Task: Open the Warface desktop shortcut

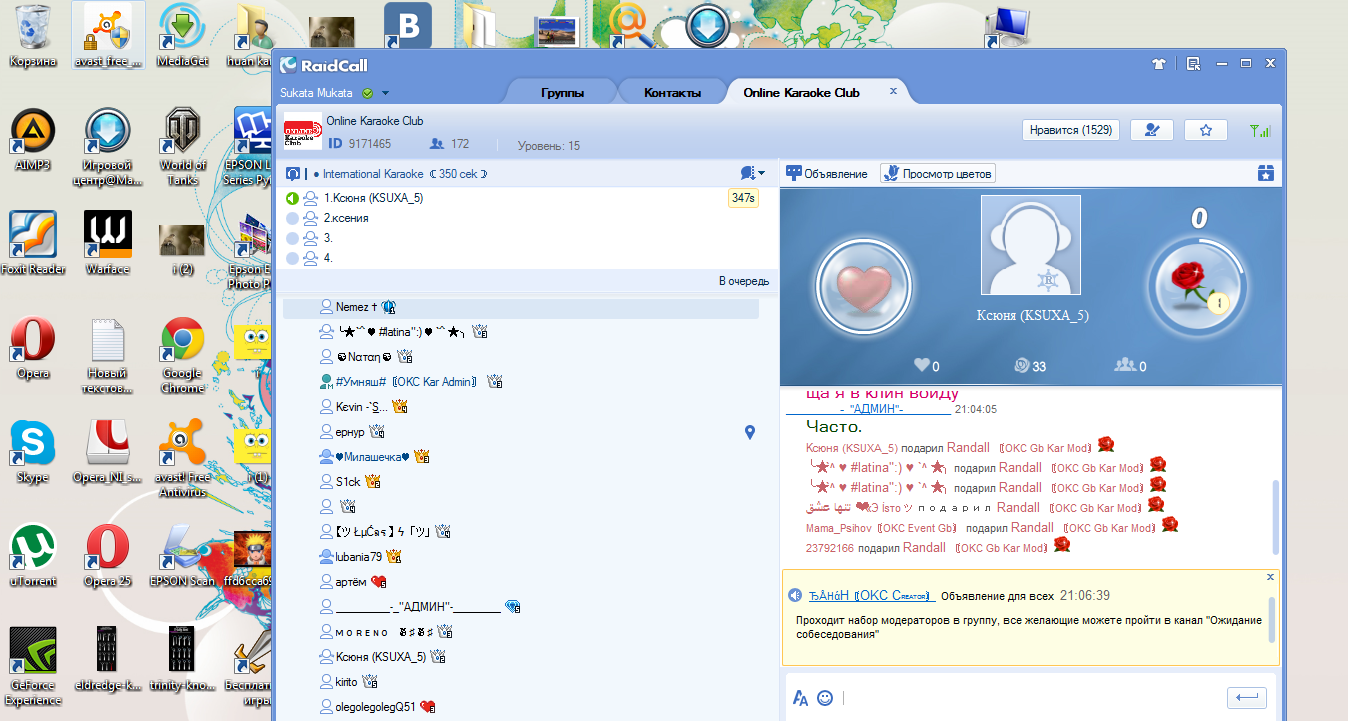Action: click(x=108, y=244)
